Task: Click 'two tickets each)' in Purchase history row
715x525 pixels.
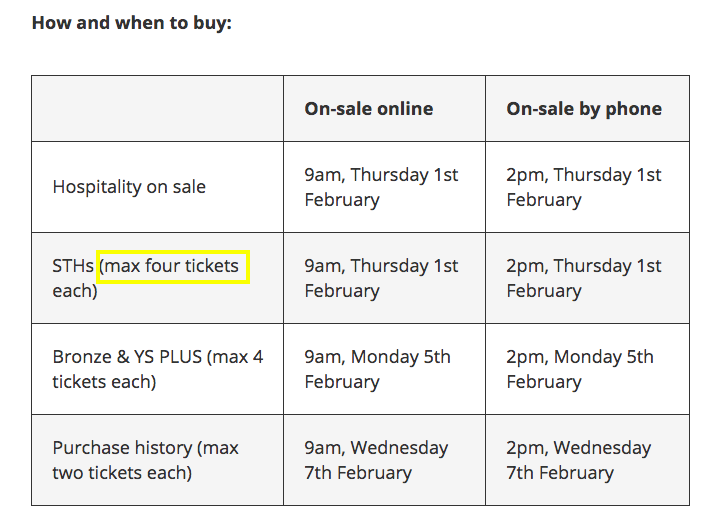Action: coord(122,473)
